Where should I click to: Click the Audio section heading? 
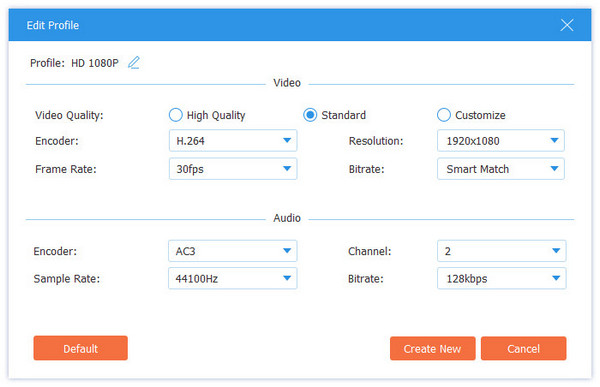coord(287,218)
